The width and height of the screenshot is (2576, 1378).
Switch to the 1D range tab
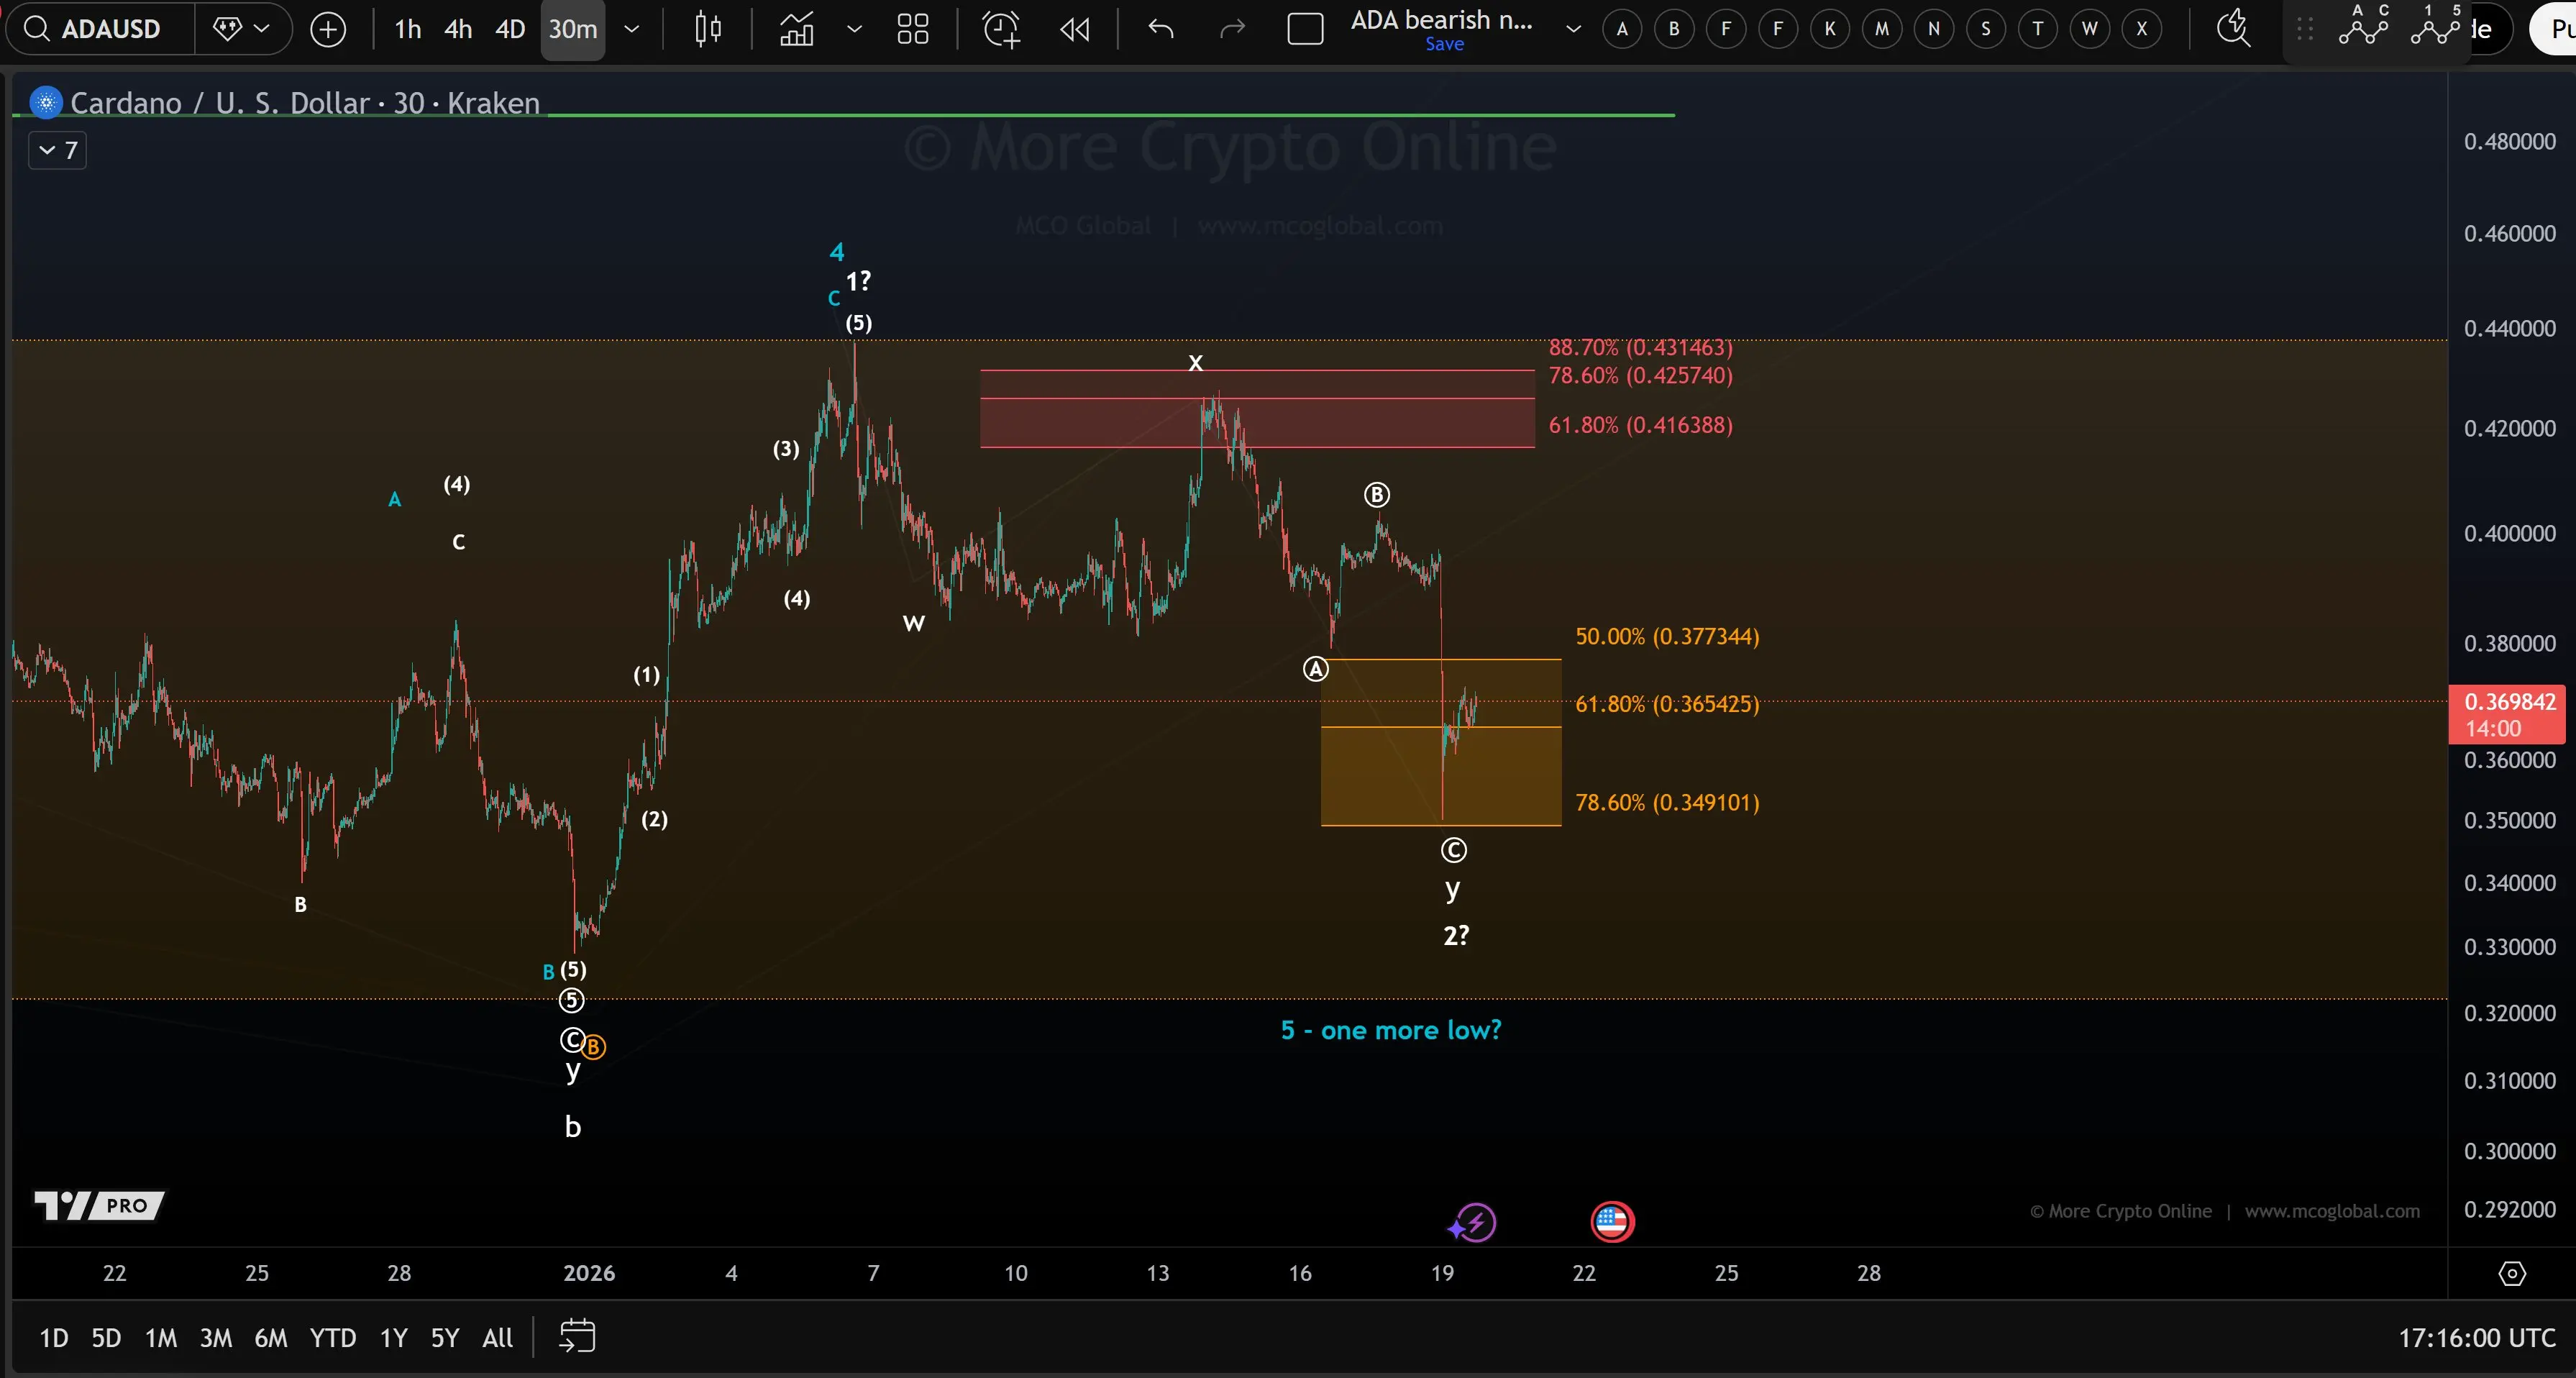[53, 1337]
